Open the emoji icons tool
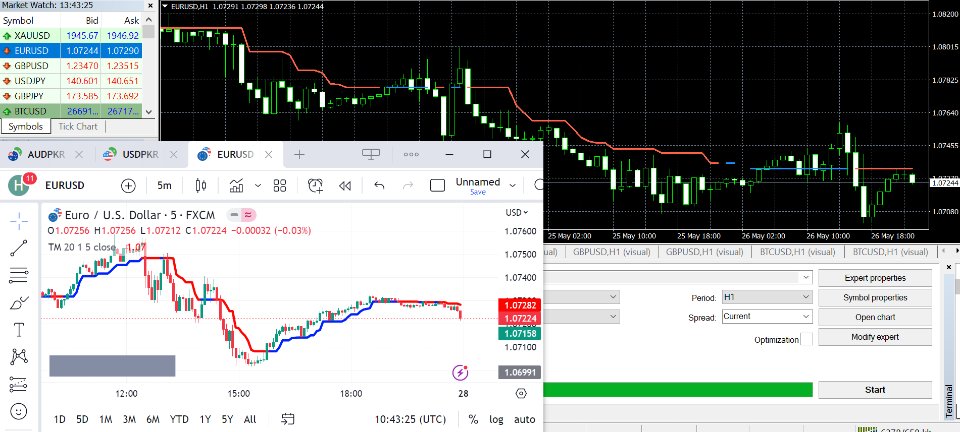This screenshot has width=960, height=432. (x=19, y=411)
